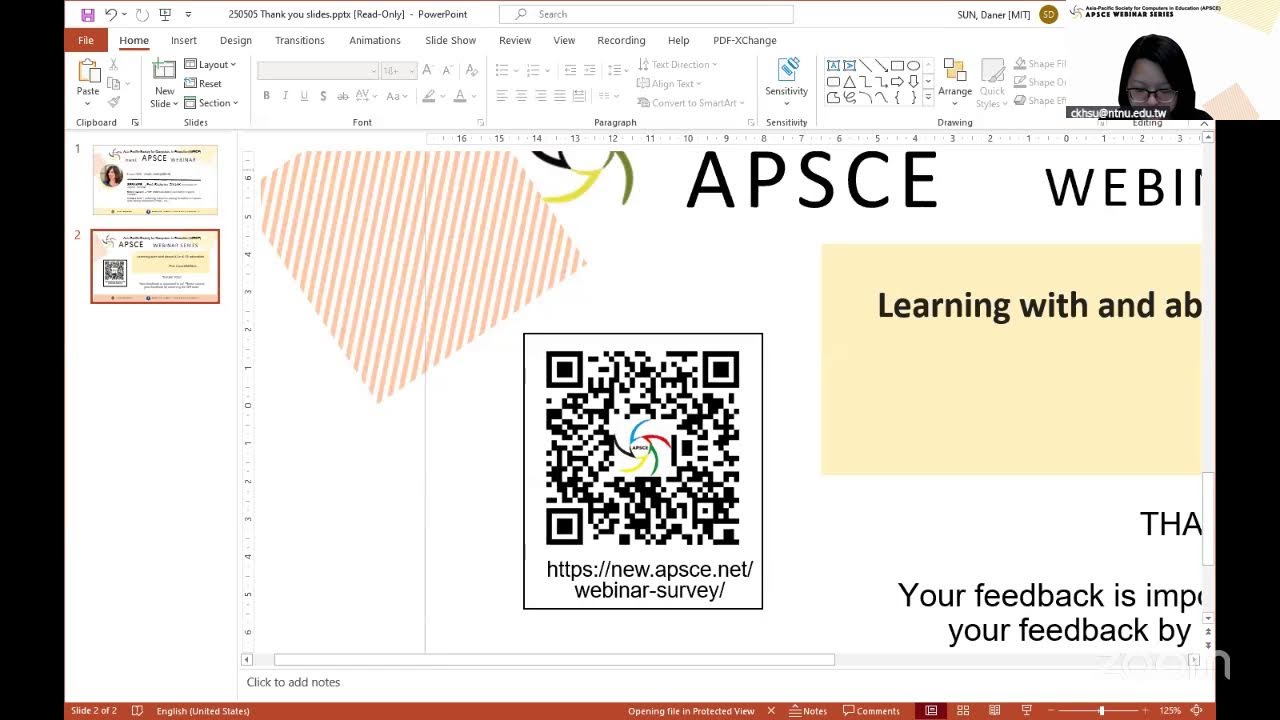Toggle Align Right paragraph

click(541, 96)
